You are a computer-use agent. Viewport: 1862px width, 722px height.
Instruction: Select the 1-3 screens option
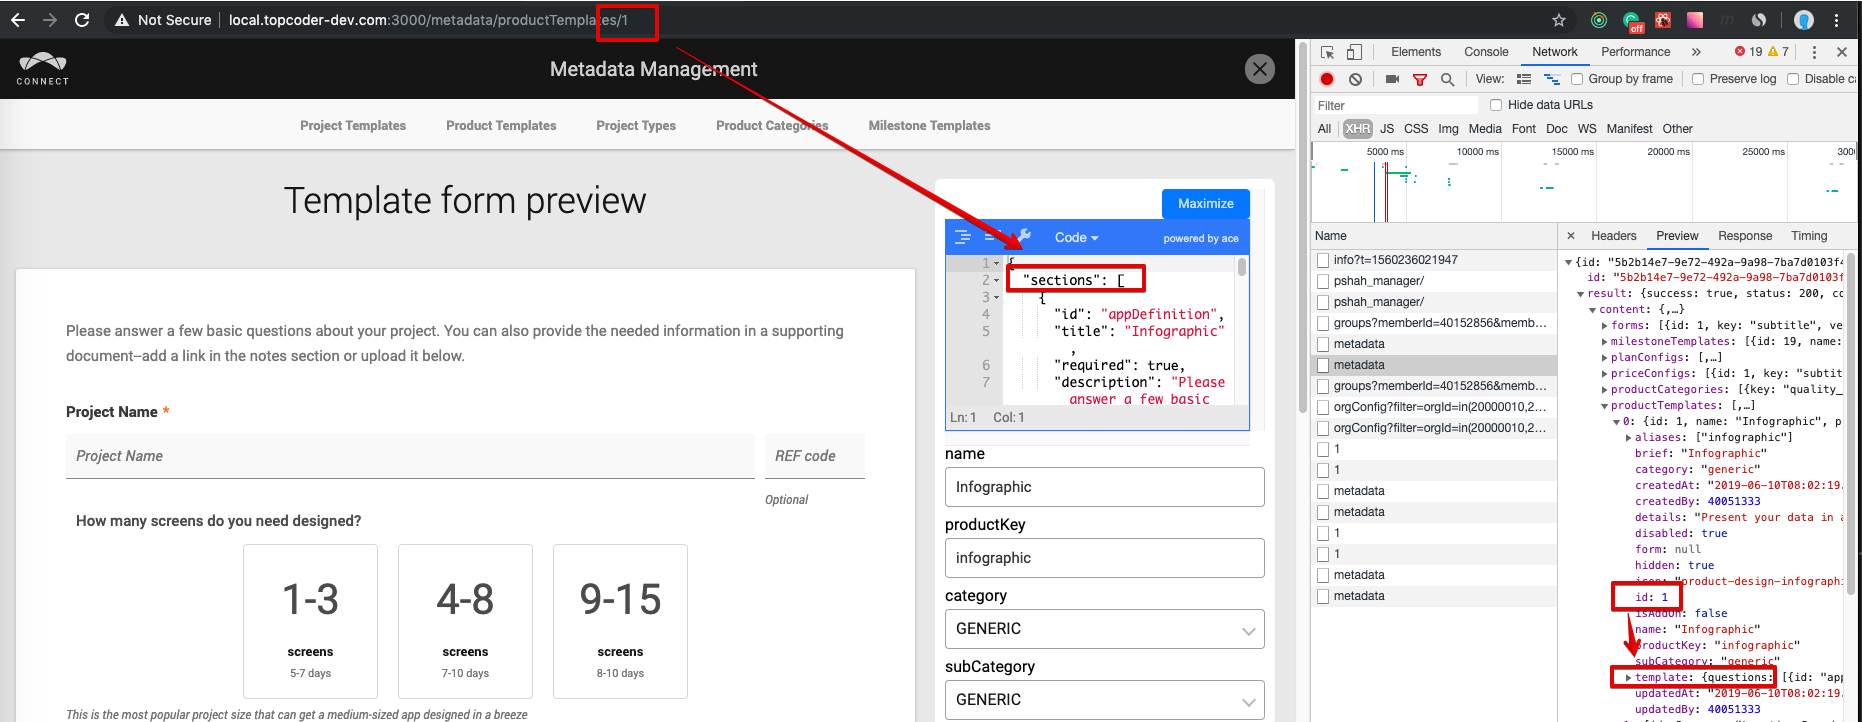pos(310,621)
